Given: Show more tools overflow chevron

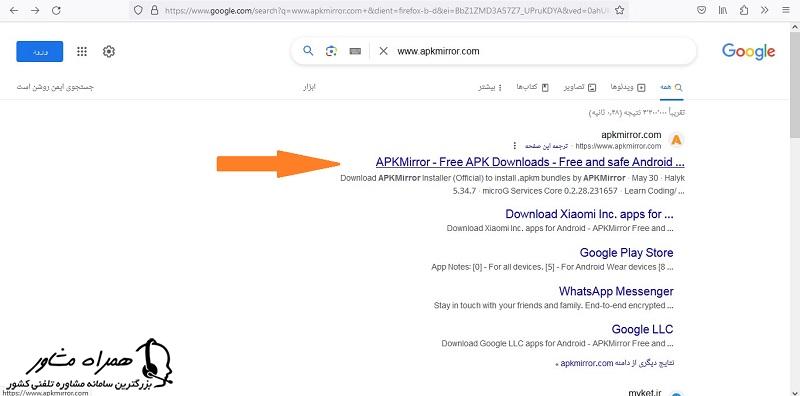Looking at the screenshot, I should coord(764,10).
